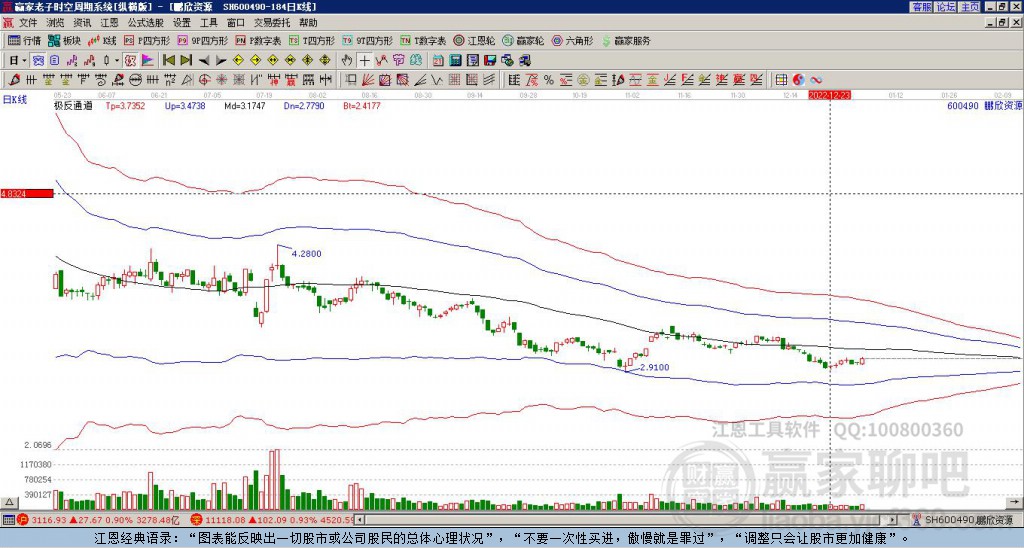Open the 公式选股 menu
This screenshot has height=548, width=1024.
(x=146, y=22)
